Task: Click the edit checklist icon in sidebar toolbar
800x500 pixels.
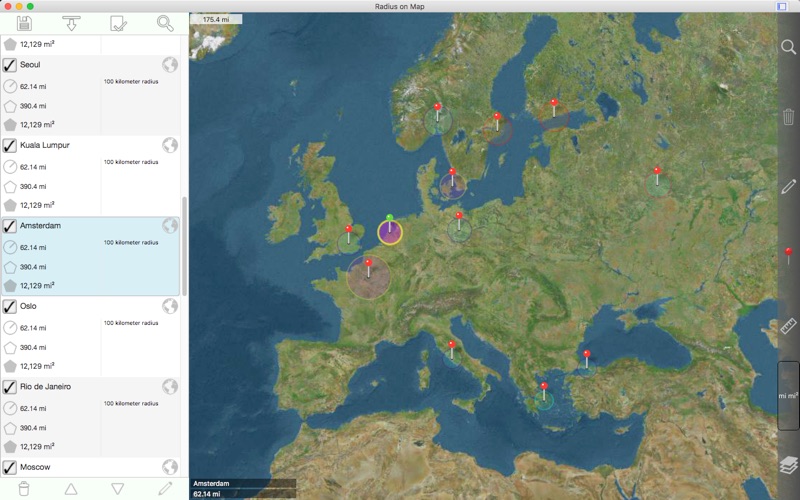Action: (118, 23)
